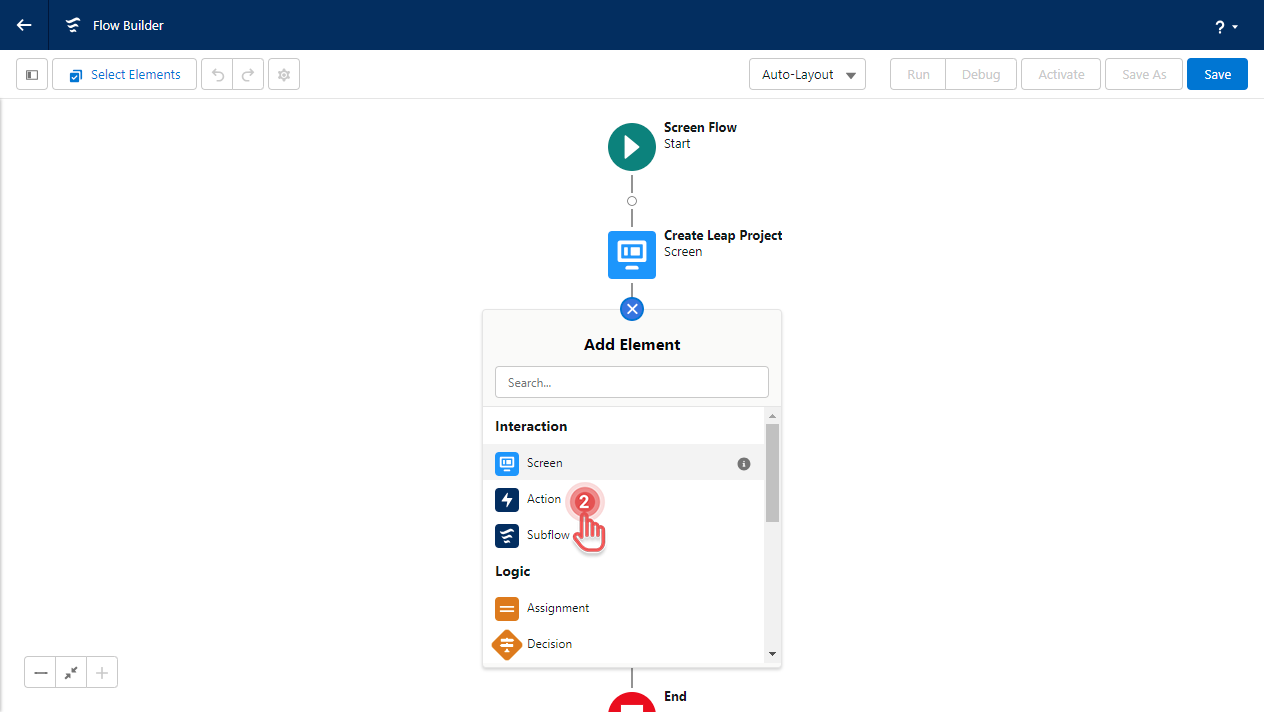The height and width of the screenshot is (712, 1264).
Task: Save the flow with the Save button
Action: [x=1216, y=74]
